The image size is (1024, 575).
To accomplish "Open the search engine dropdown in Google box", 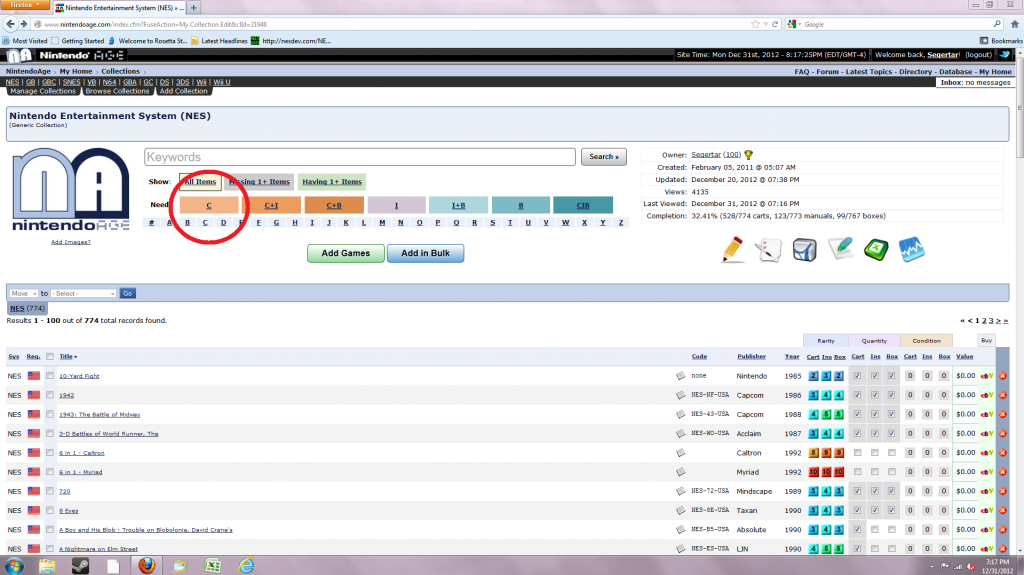I will (x=794, y=24).
